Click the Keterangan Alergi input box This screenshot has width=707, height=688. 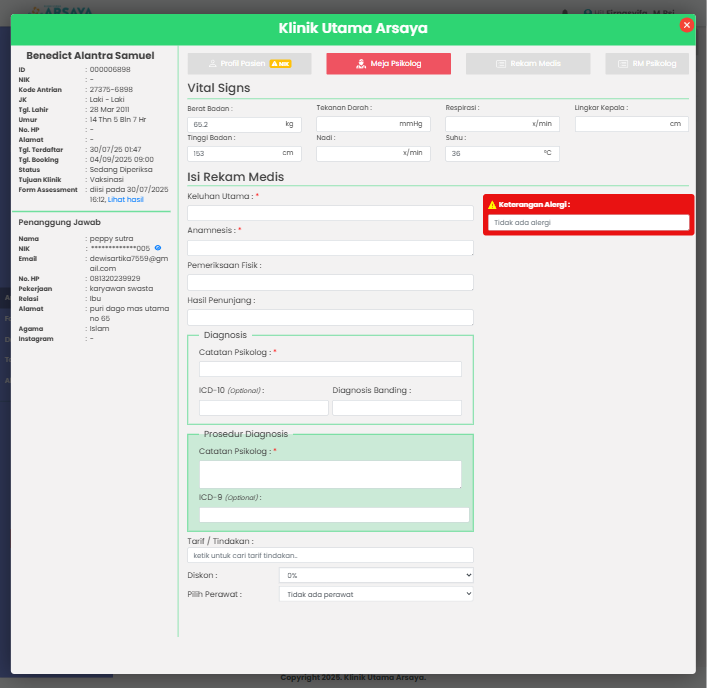[x=588, y=222]
